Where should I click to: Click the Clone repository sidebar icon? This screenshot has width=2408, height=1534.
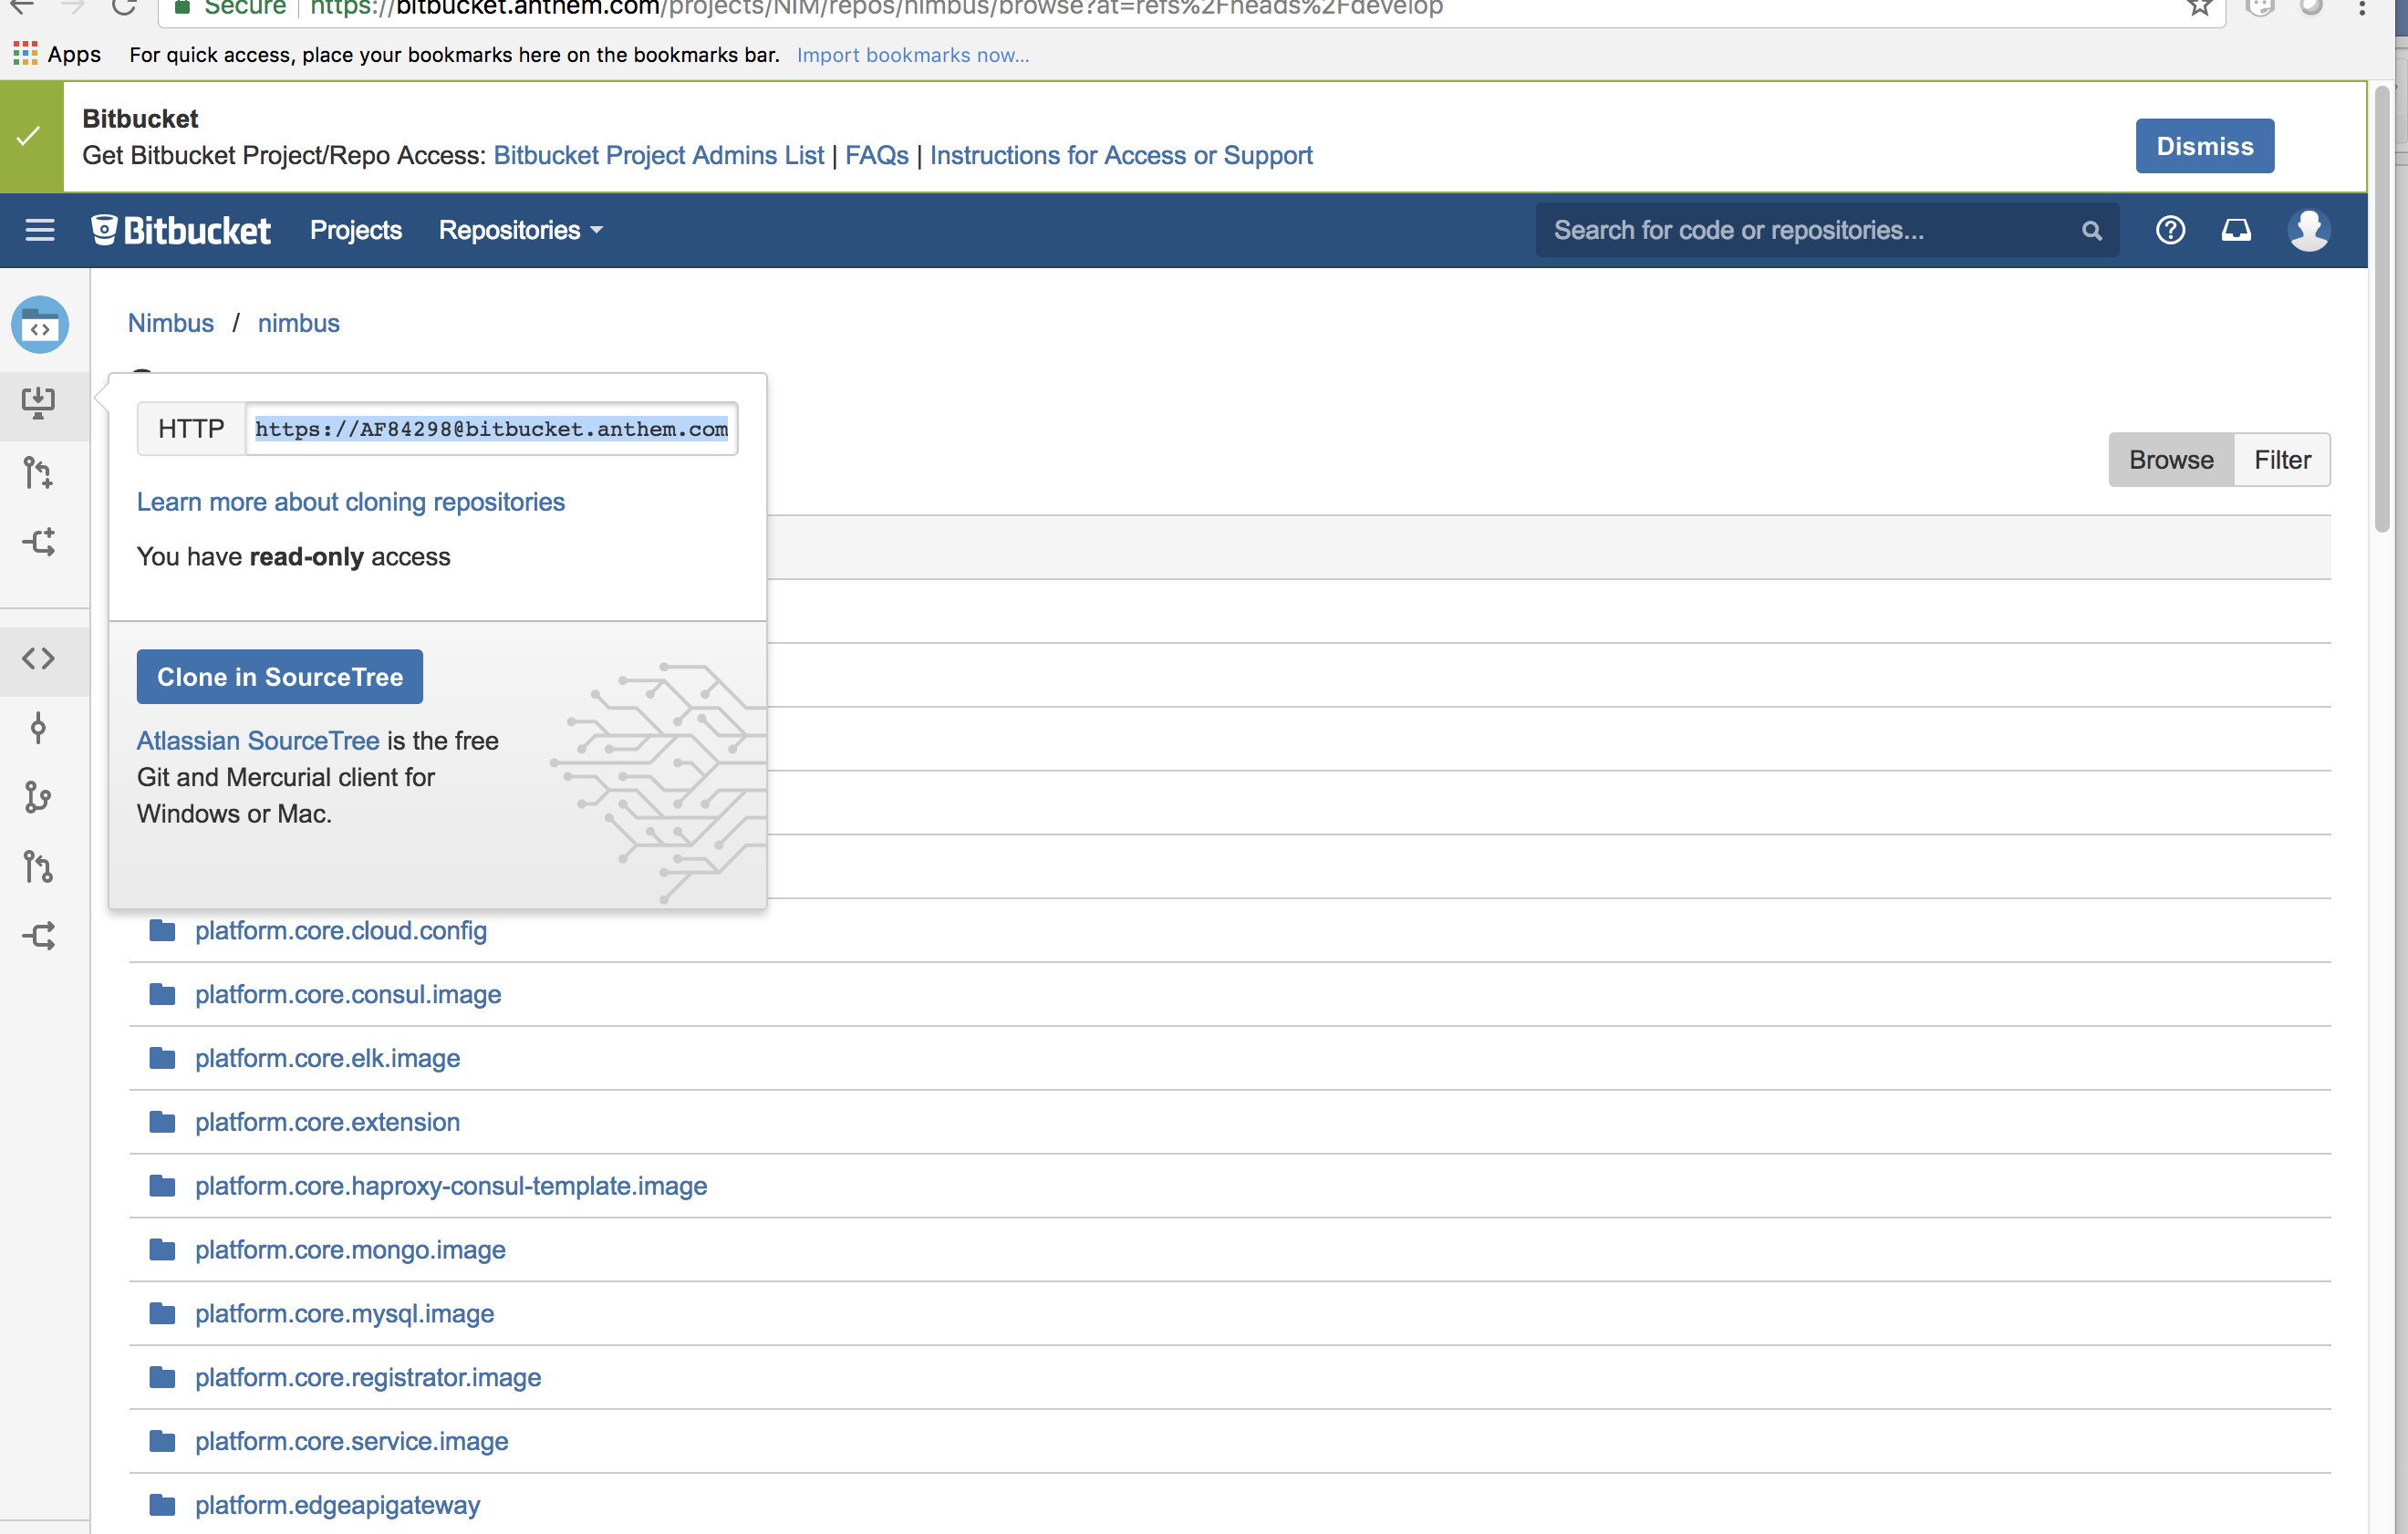click(38, 403)
